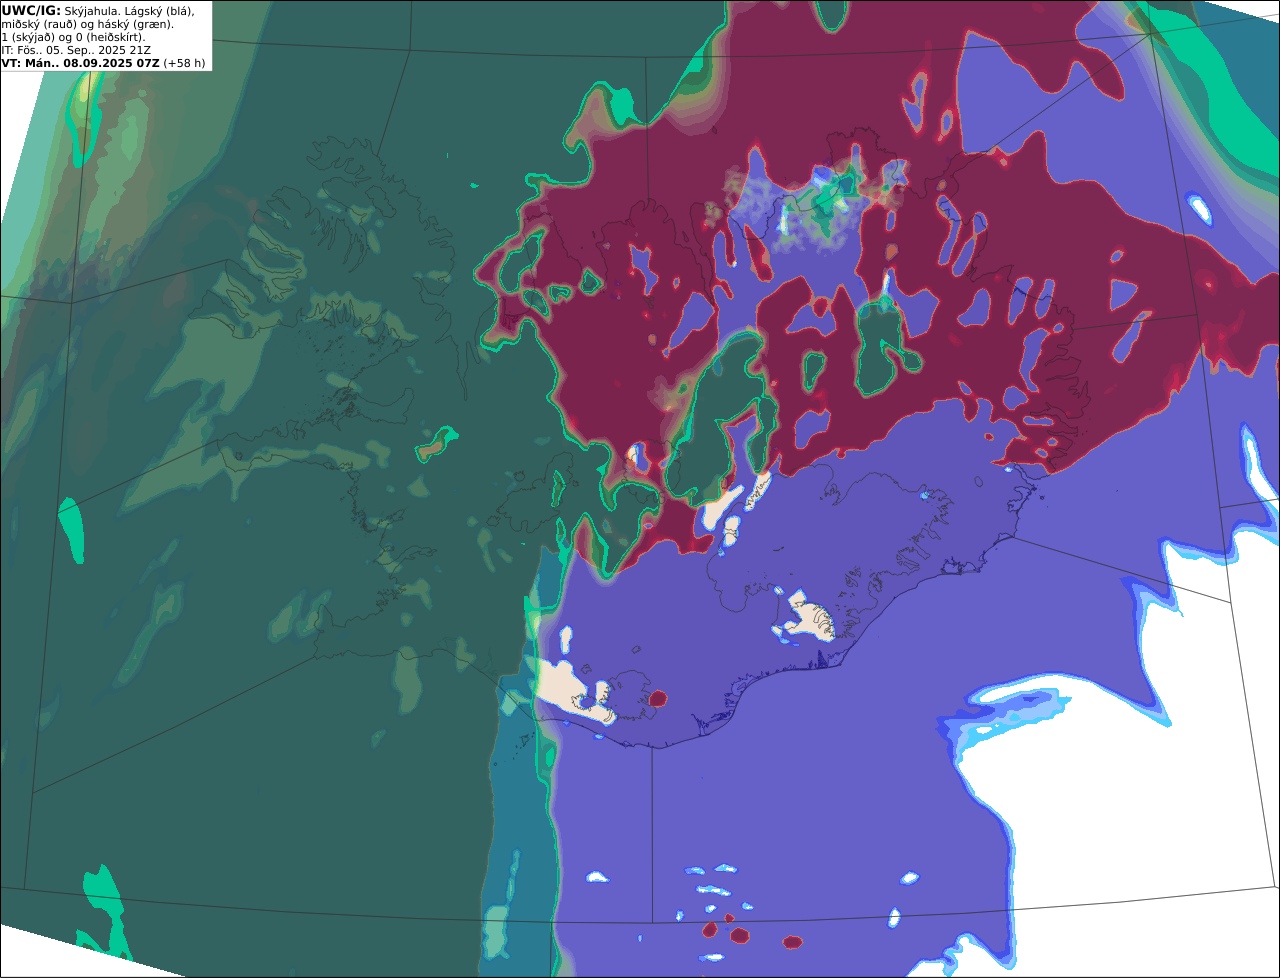Viewport: 1280px width, 978px height.
Task: Click the bold "VT: Mán.. 08.09.2025 07Z" text
Action: point(80,63)
